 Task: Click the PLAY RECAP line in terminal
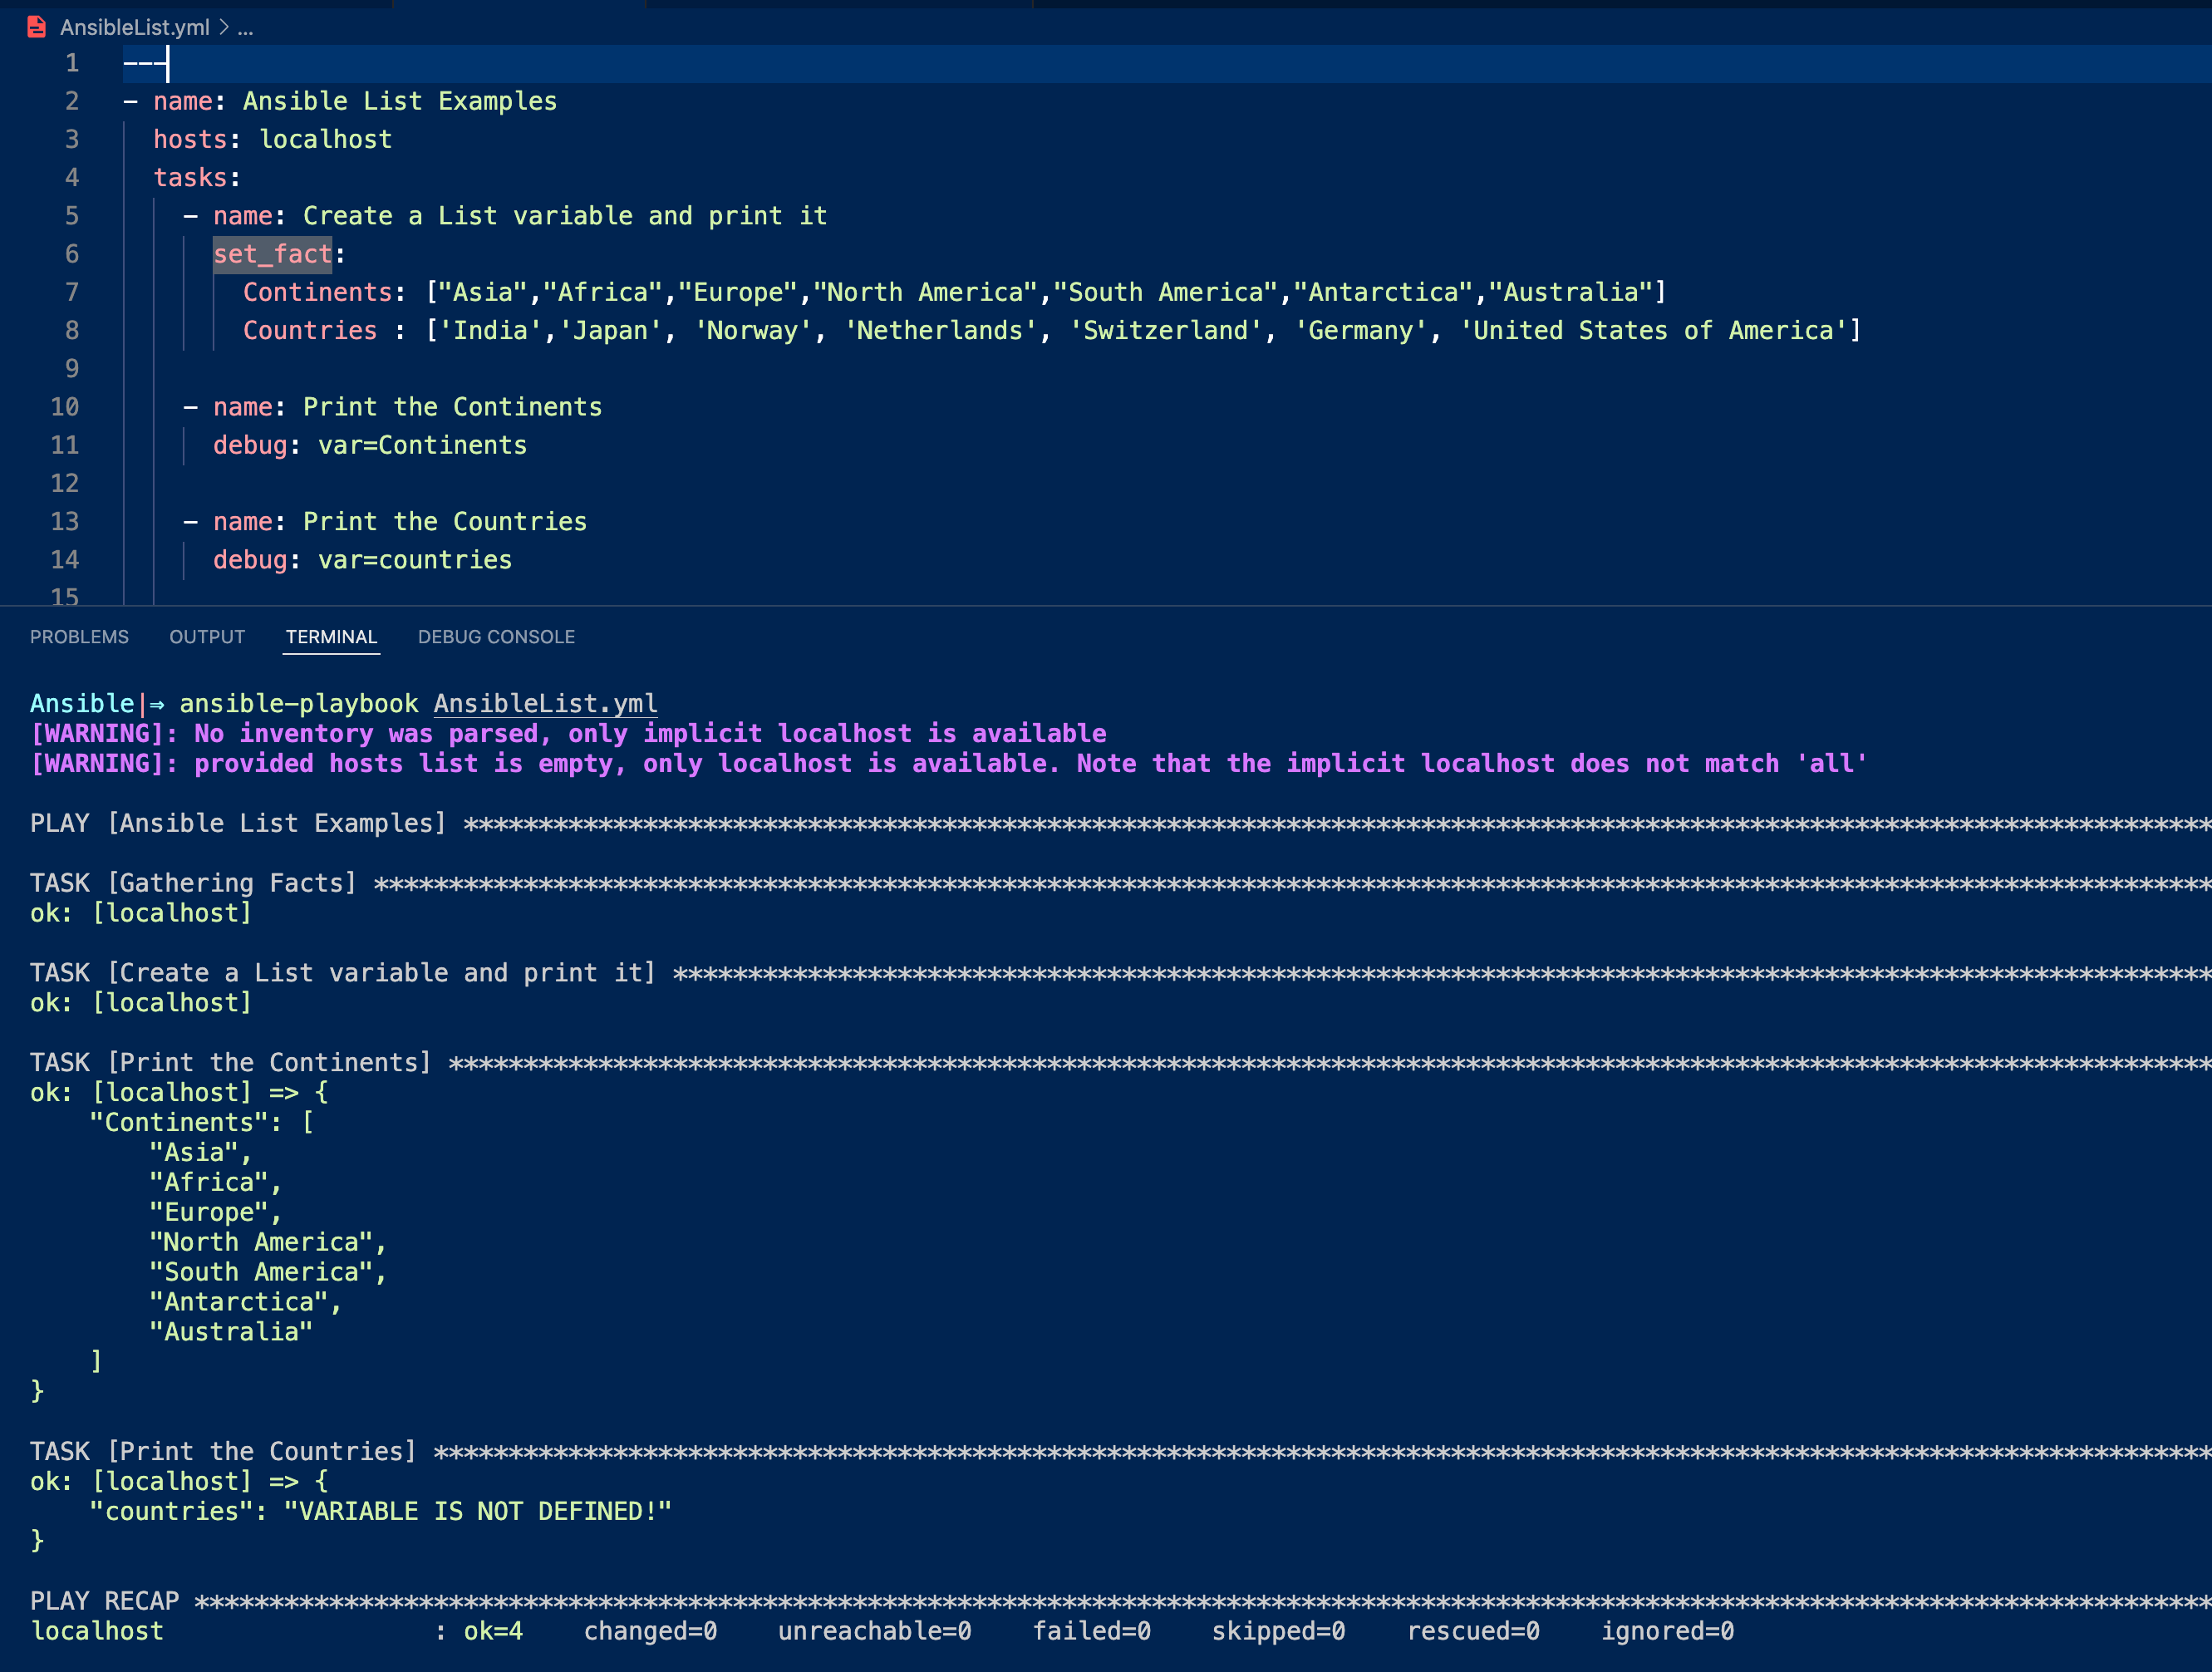coord(104,1600)
